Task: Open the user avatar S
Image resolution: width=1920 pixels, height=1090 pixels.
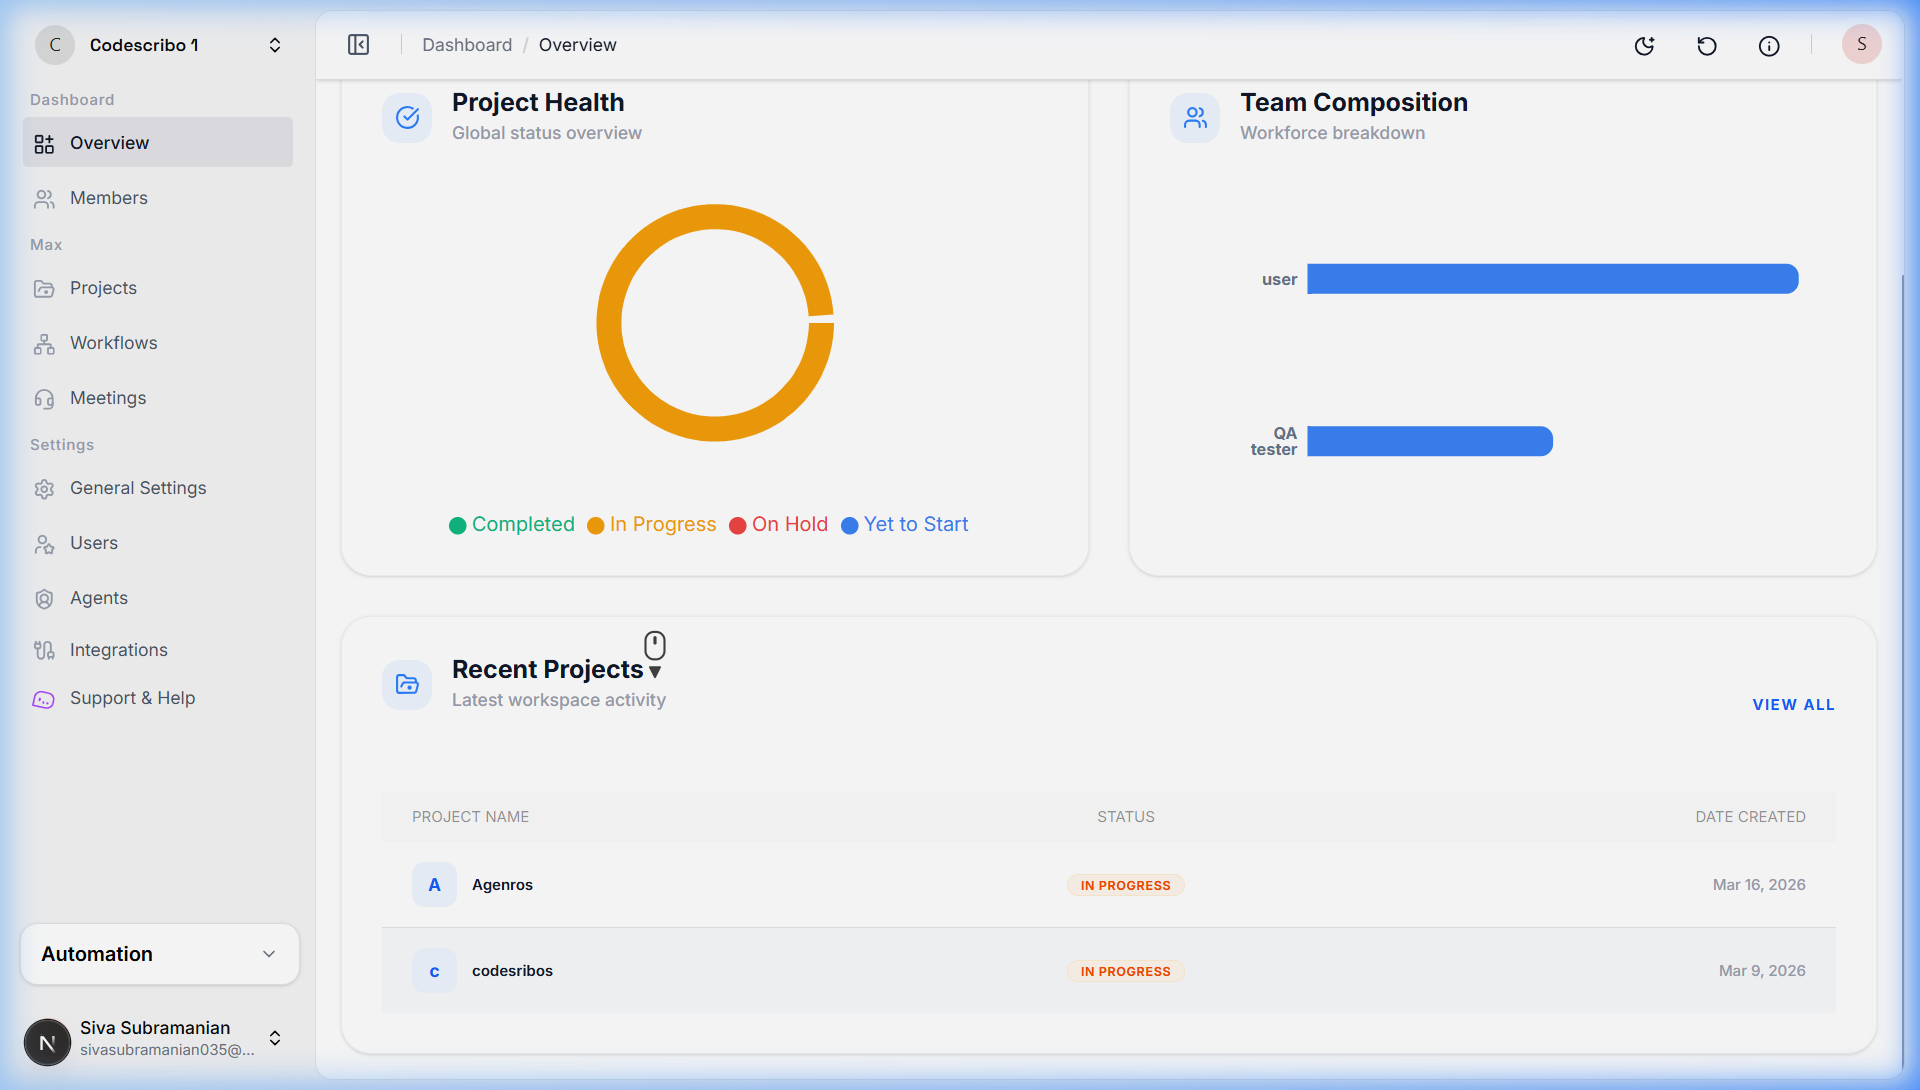Action: tap(1861, 45)
